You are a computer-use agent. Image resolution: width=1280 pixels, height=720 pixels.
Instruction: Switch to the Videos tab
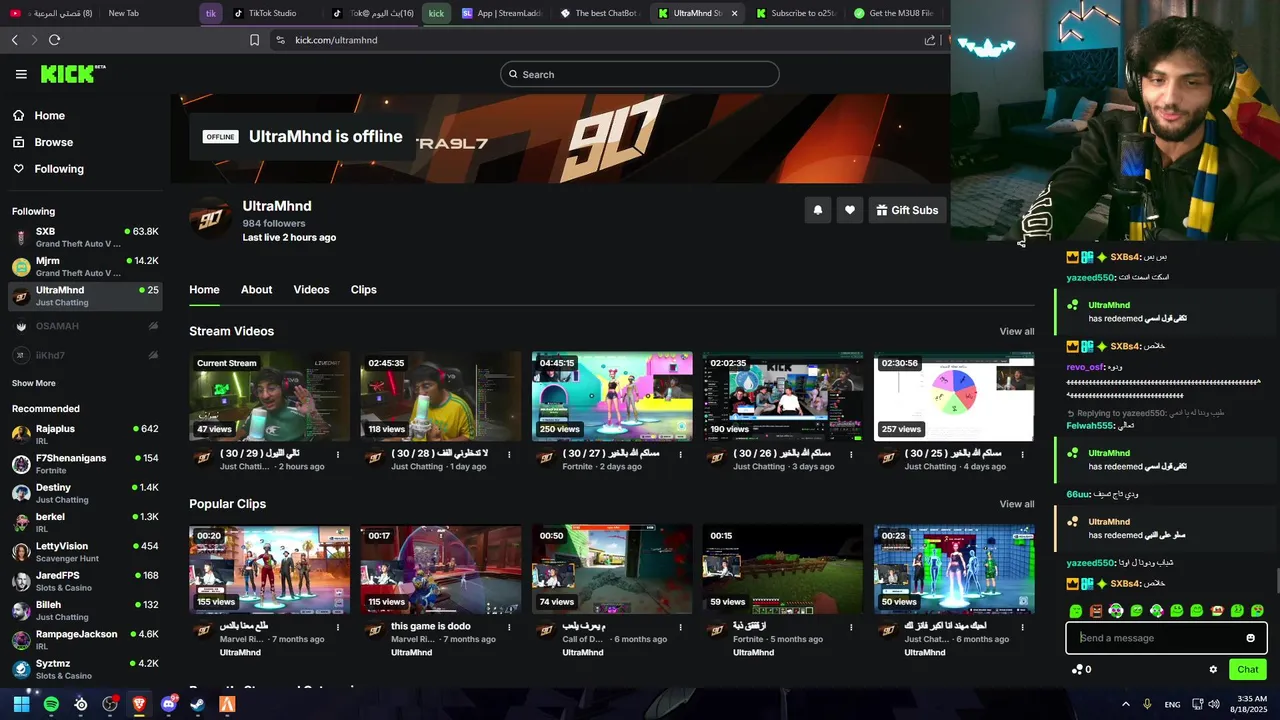[311, 290]
